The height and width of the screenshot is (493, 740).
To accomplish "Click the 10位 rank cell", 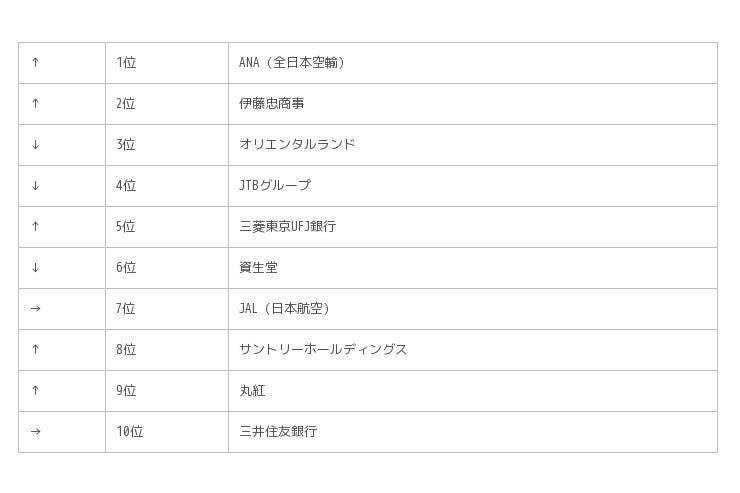I will (129, 432).
